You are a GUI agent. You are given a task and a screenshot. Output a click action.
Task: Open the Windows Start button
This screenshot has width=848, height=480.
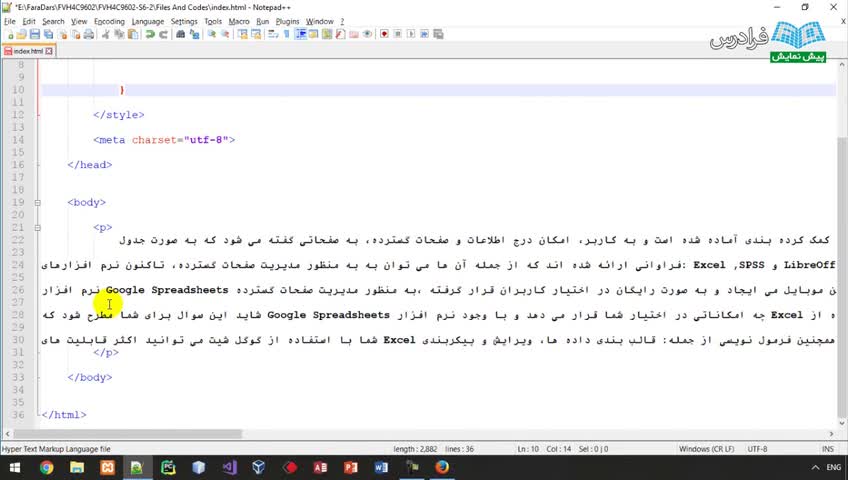click(x=15, y=467)
